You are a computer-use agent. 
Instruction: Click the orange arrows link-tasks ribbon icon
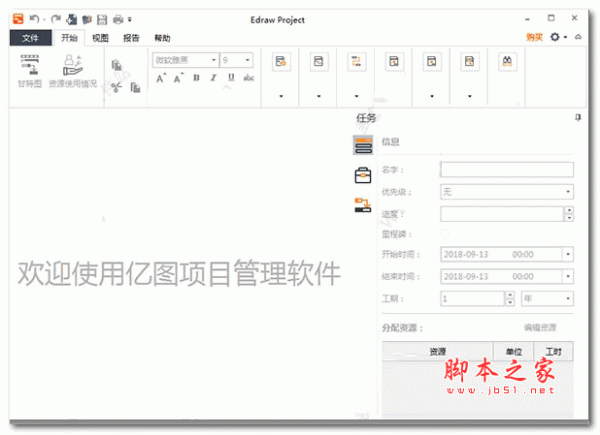point(356,62)
